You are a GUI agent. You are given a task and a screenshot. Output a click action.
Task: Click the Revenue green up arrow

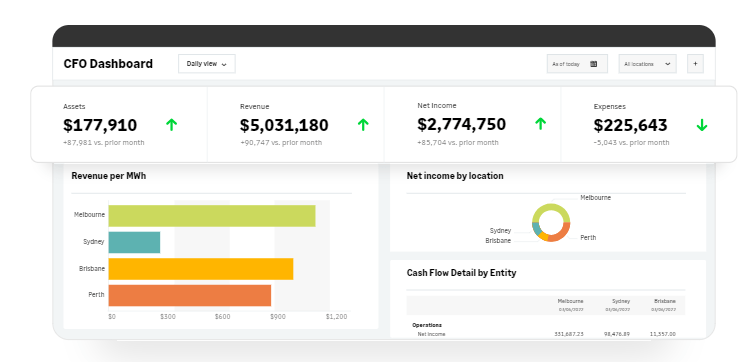(363, 125)
